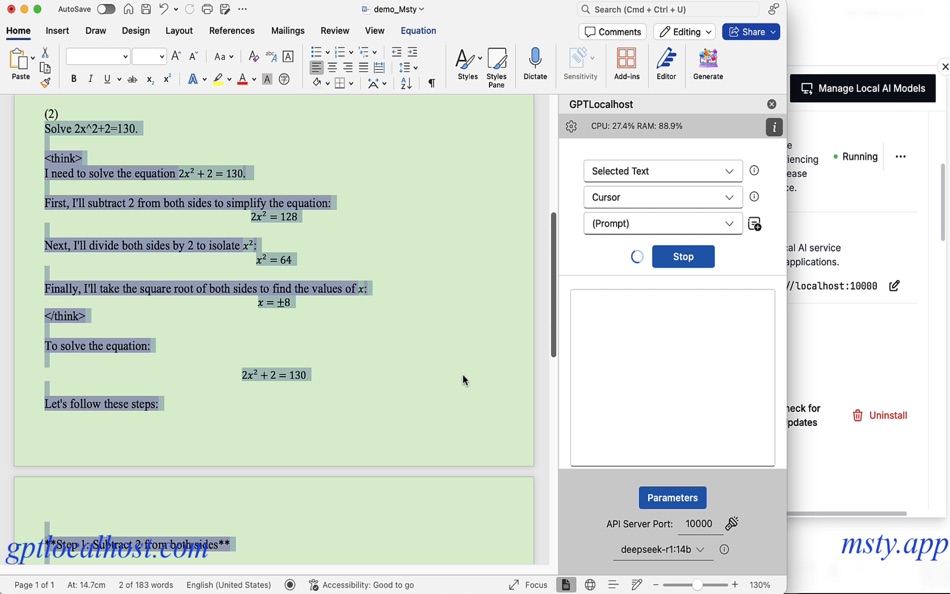This screenshot has width=950, height=594.
Task: Click the plug icon next to port
Action: 732,523
